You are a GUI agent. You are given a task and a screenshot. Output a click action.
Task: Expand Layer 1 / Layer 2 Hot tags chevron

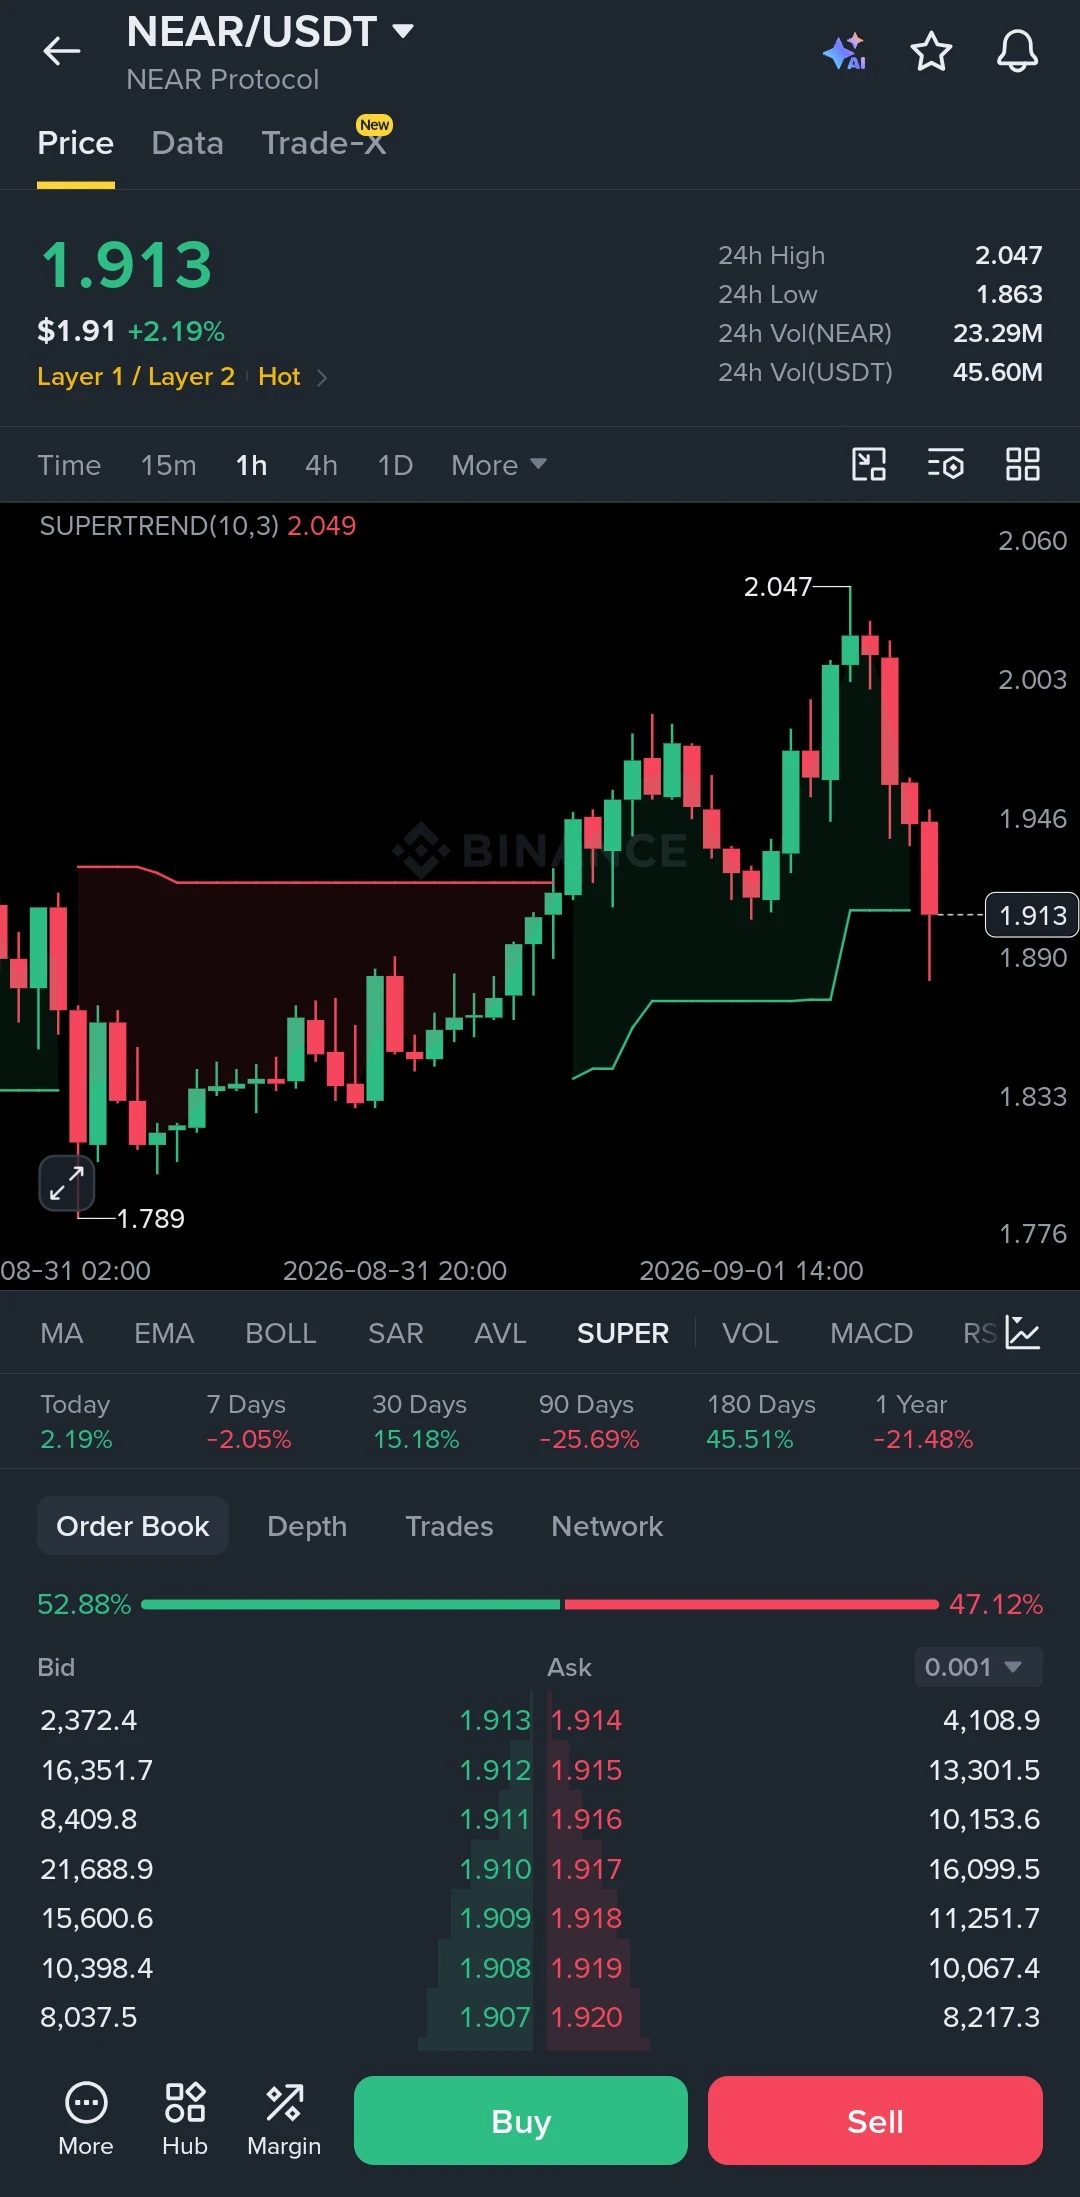tap(321, 378)
